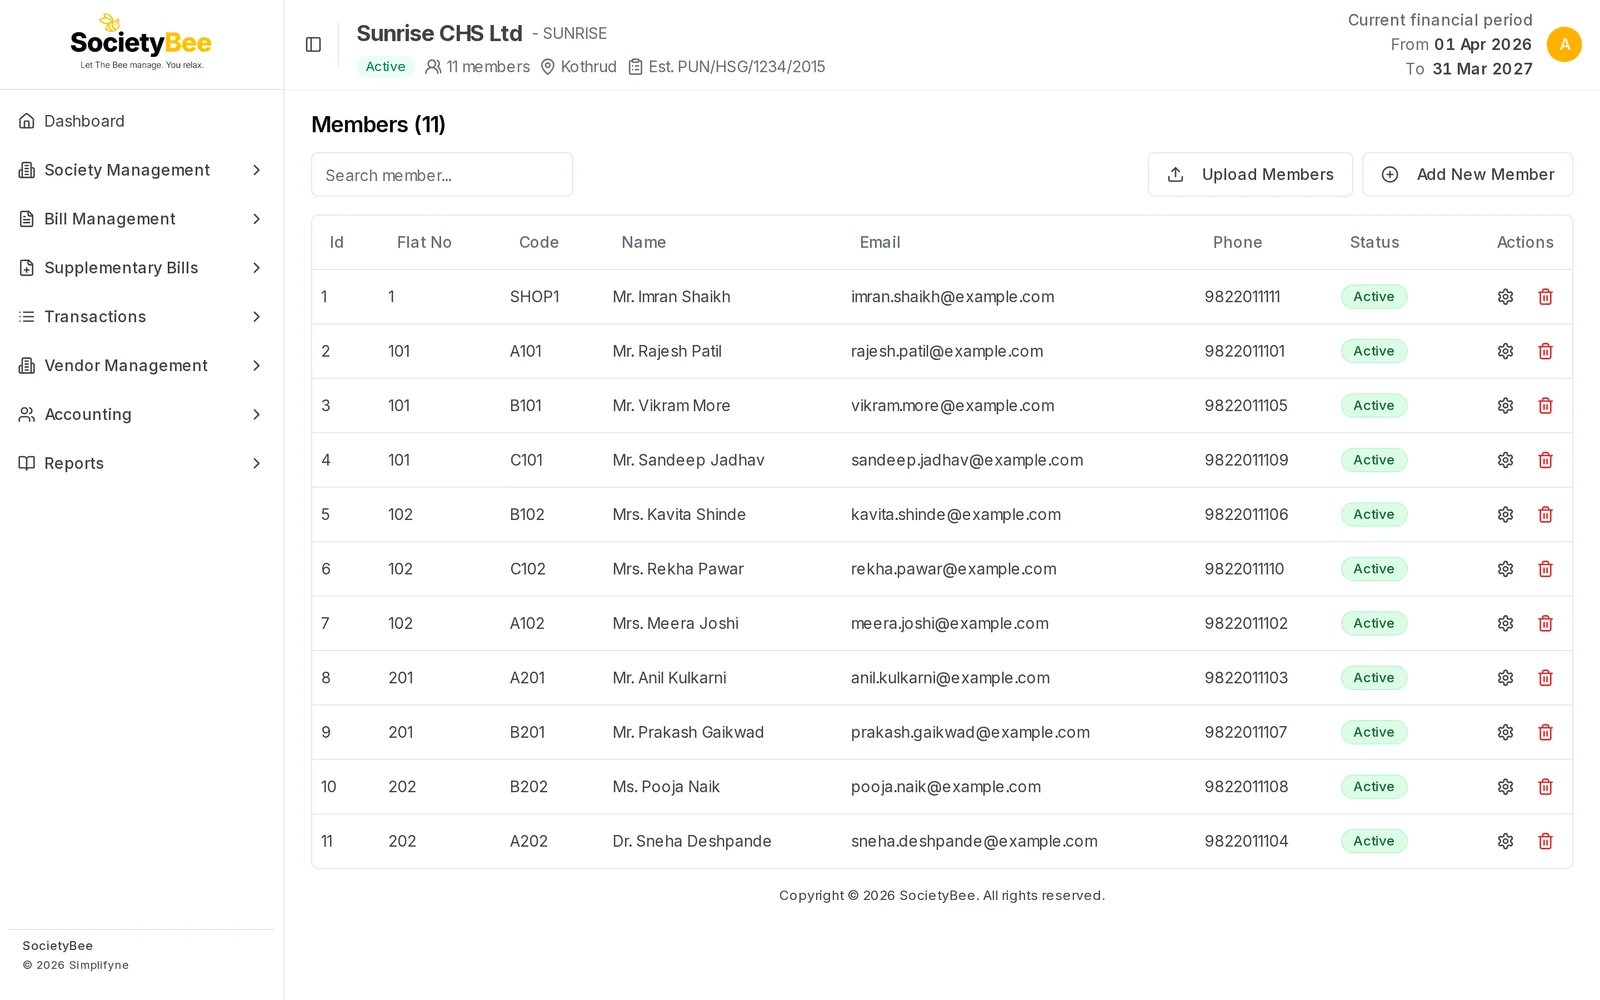Open settings for Mr. Imran Shaikh
Screen dimensions: 1600x1000
[x=1505, y=297]
